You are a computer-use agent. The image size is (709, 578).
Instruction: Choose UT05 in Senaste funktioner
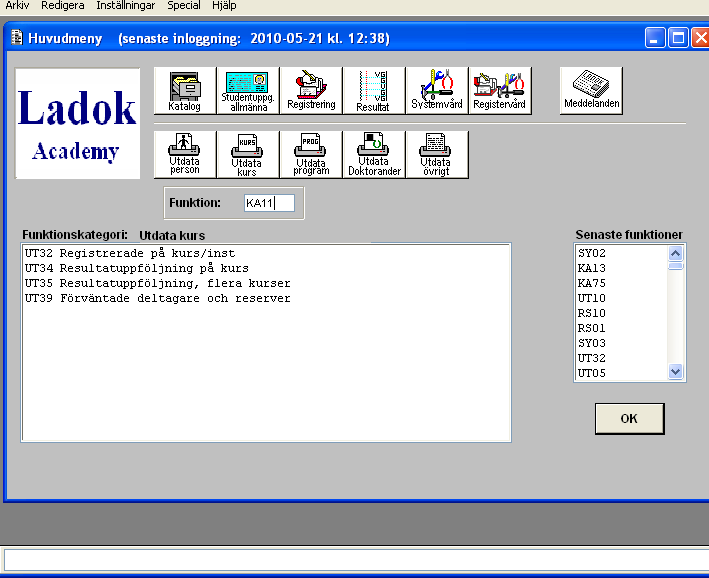coord(591,373)
